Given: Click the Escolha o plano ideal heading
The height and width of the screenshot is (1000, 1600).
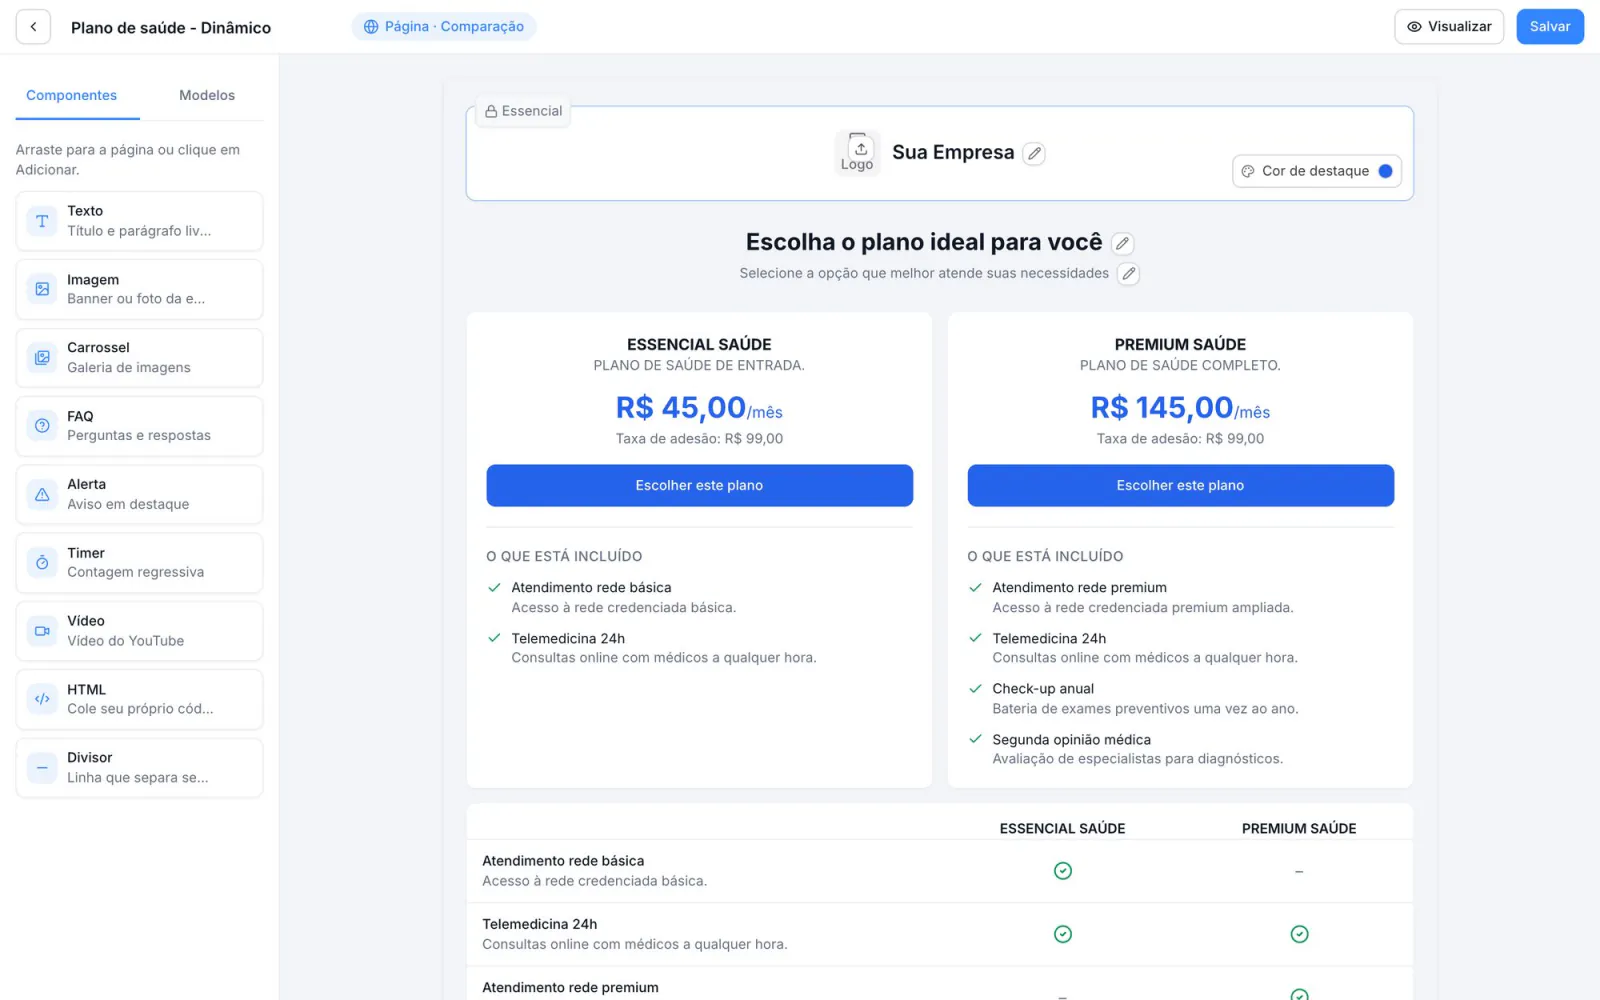Looking at the screenshot, I should (924, 242).
